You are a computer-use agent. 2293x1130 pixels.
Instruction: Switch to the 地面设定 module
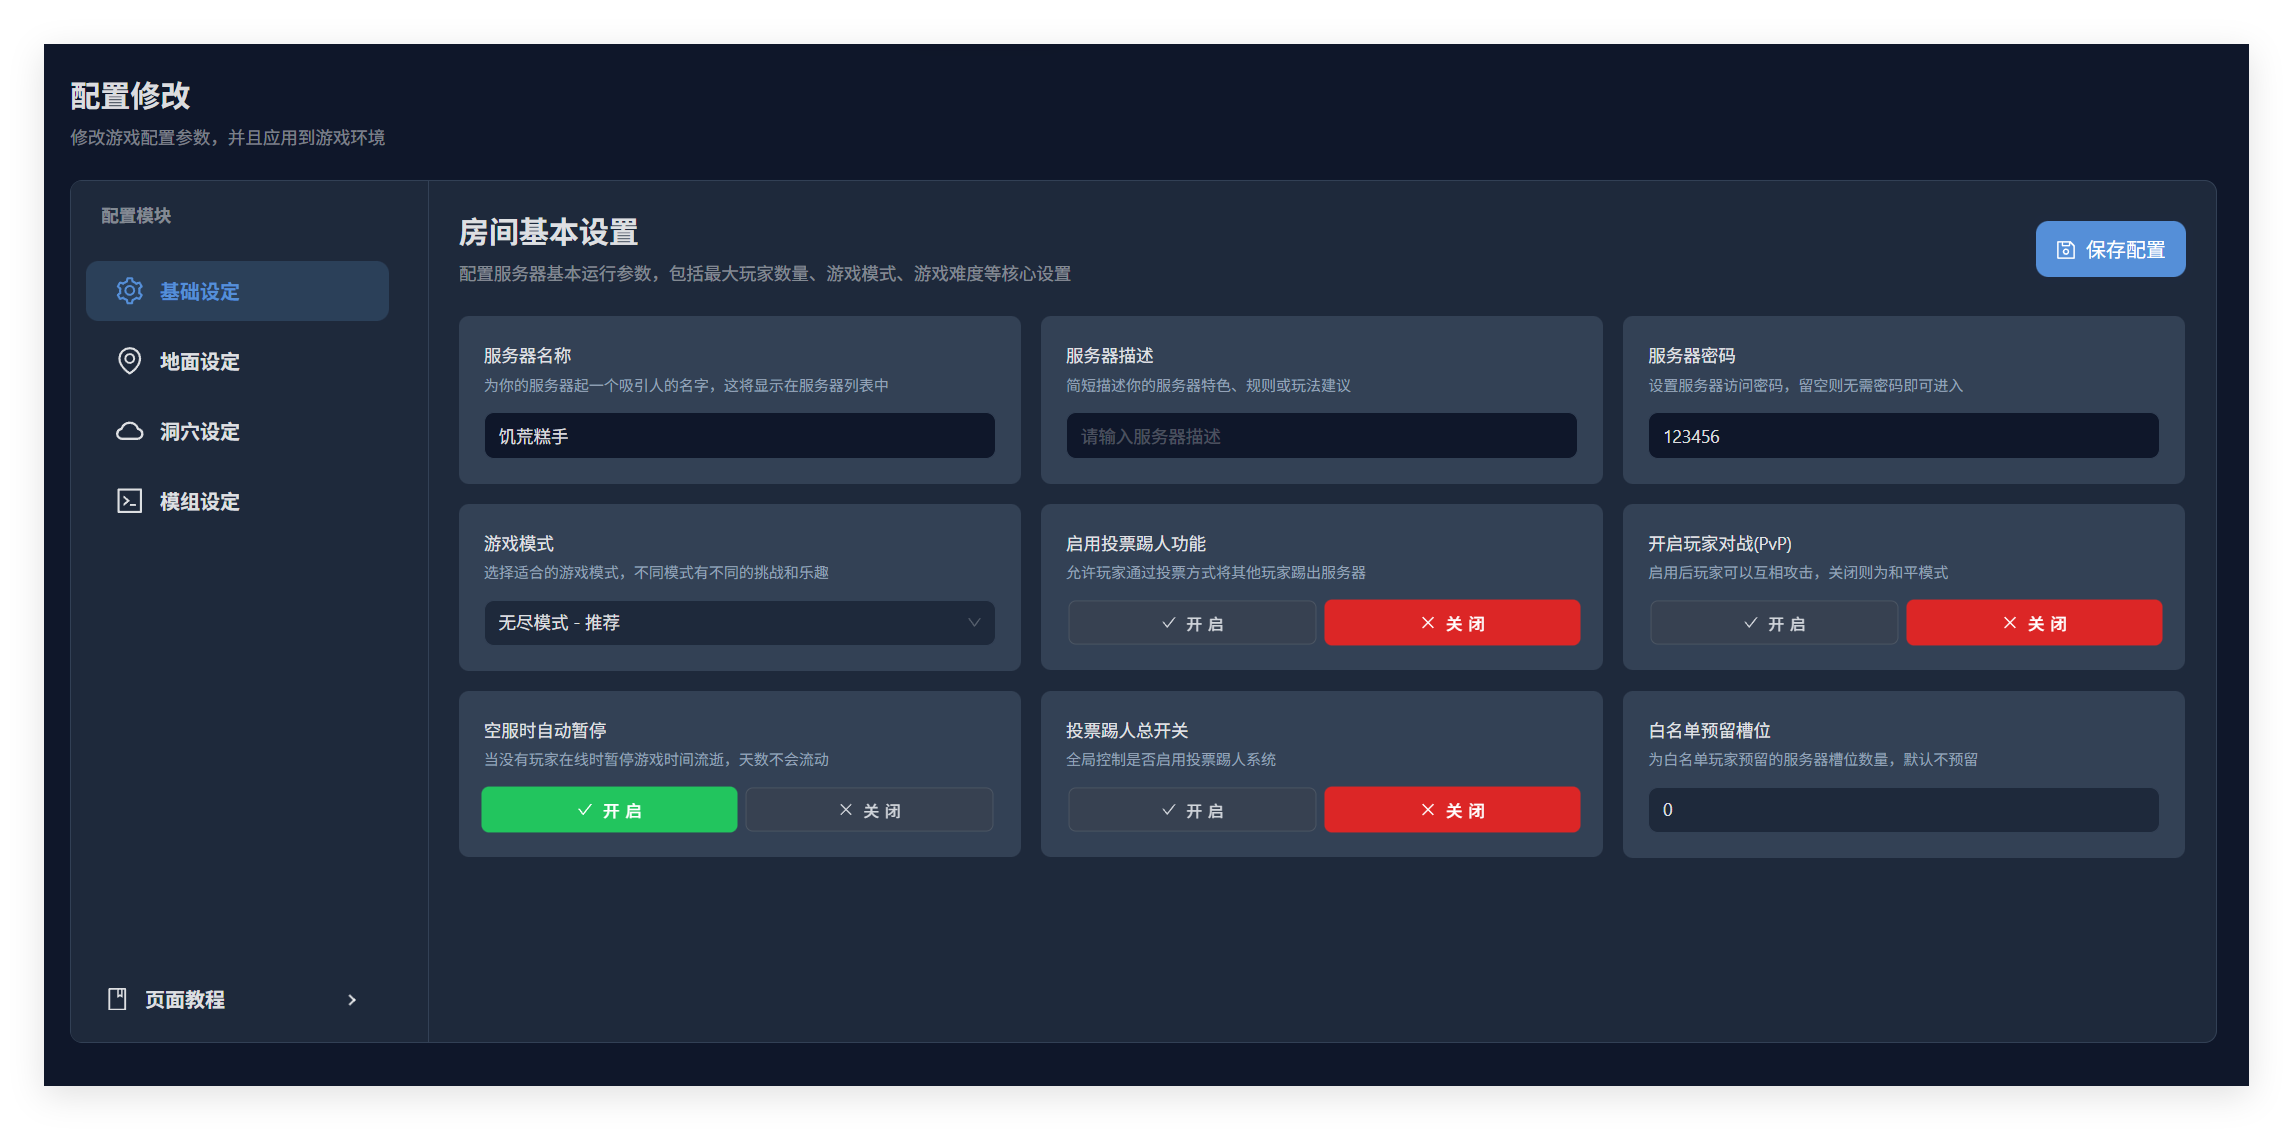pyautogui.click(x=200, y=361)
